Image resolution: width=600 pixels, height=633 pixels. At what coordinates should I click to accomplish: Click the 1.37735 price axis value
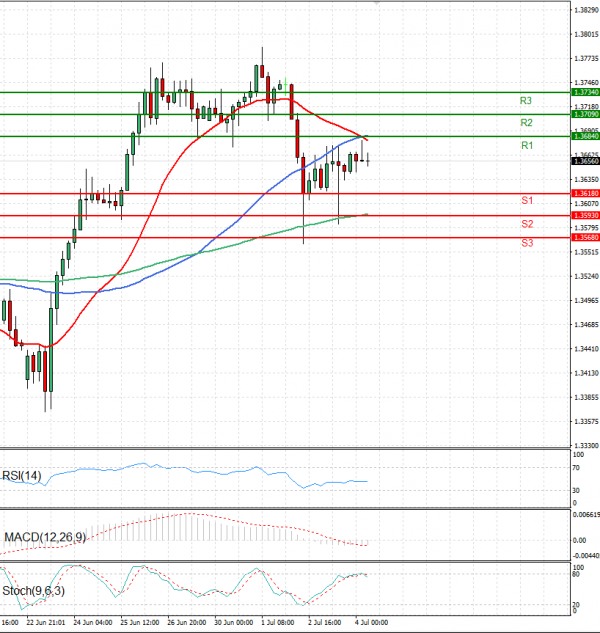tap(586, 59)
